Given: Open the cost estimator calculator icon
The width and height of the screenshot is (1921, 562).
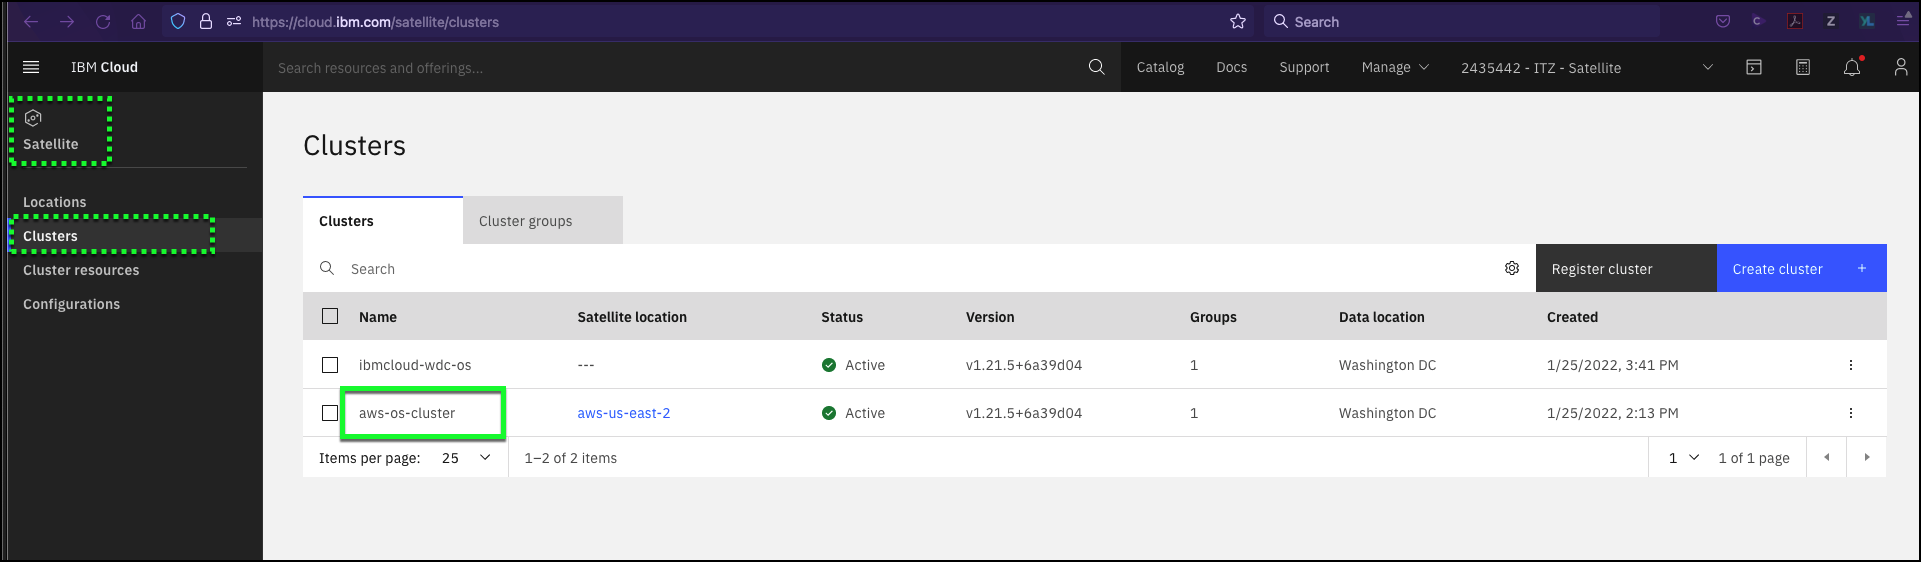Looking at the screenshot, I should point(1803,67).
